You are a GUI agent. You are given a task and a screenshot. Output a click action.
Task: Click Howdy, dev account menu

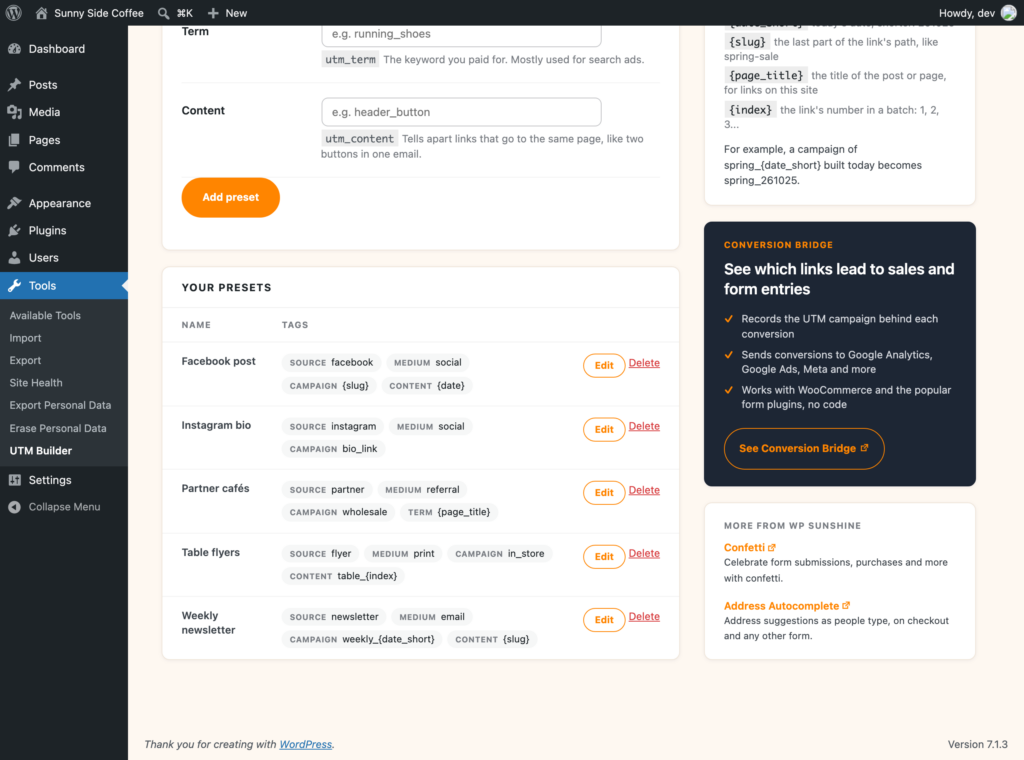(977, 13)
